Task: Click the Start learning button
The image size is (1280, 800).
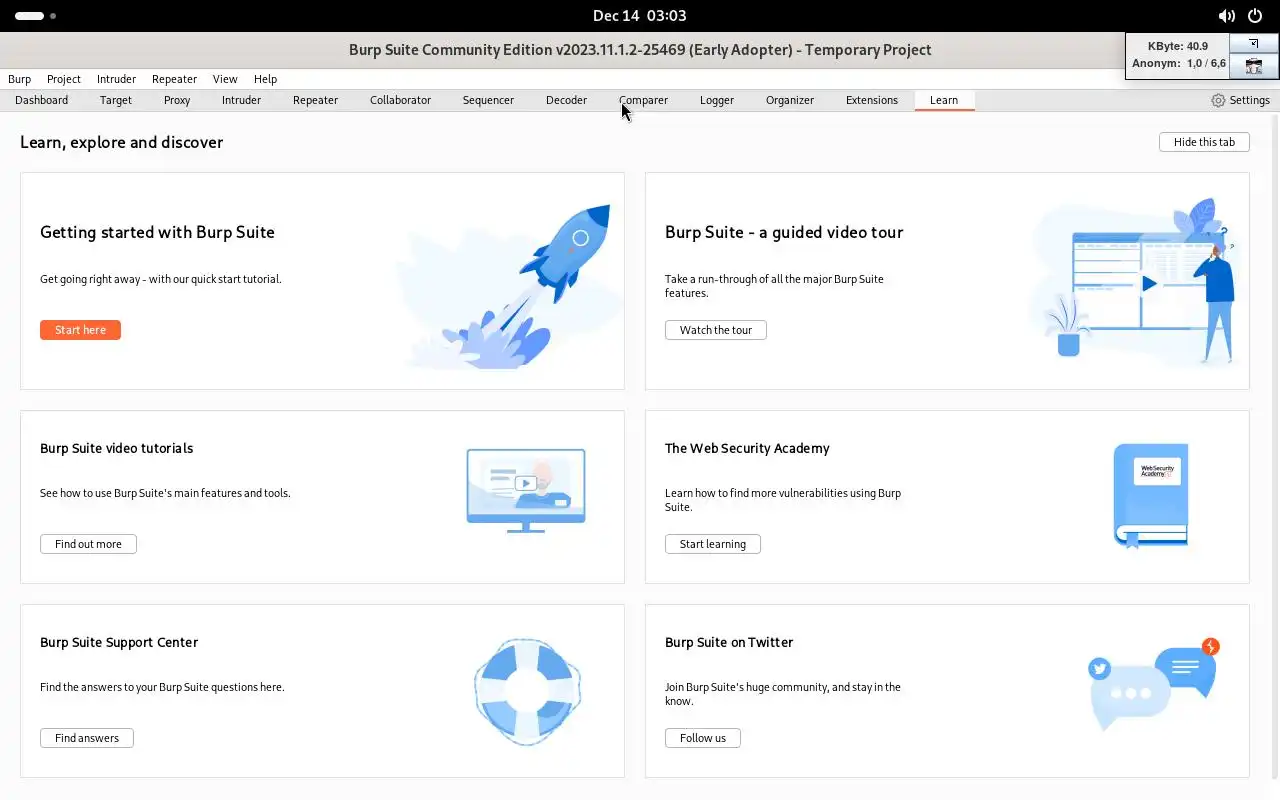Action: pyautogui.click(x=713, y=544)
